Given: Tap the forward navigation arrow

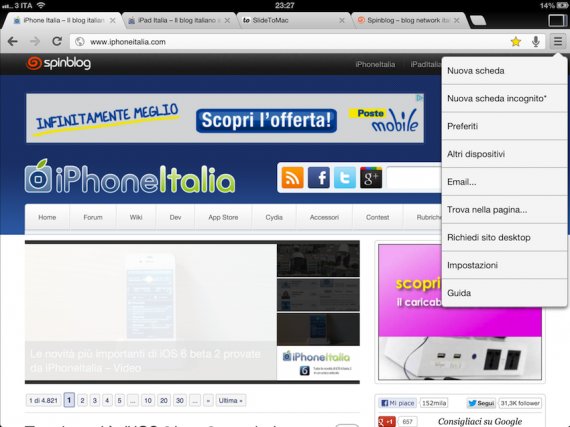Looking at the screenshot, I should pyautogui.click(x=35, y=41).
